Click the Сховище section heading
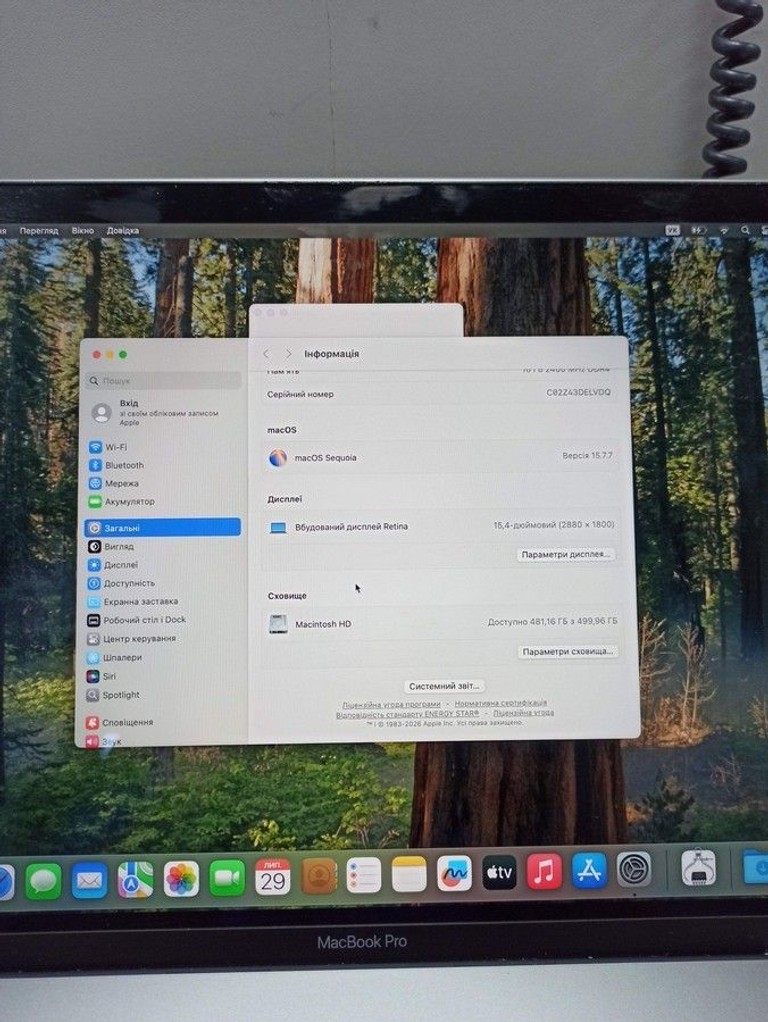 tap(287, 596)
